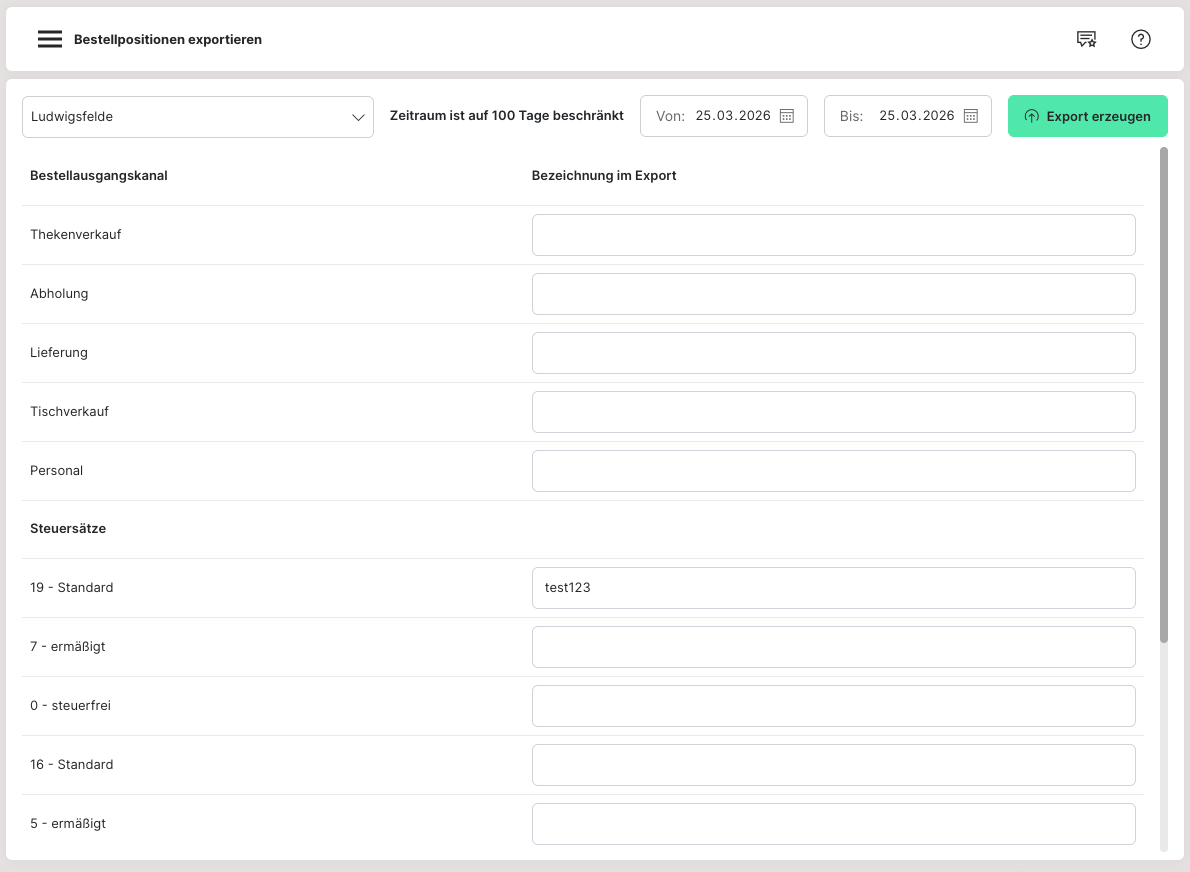Open the calendar for Von date
Screen dimensions: 1190x872
point(787,116)
